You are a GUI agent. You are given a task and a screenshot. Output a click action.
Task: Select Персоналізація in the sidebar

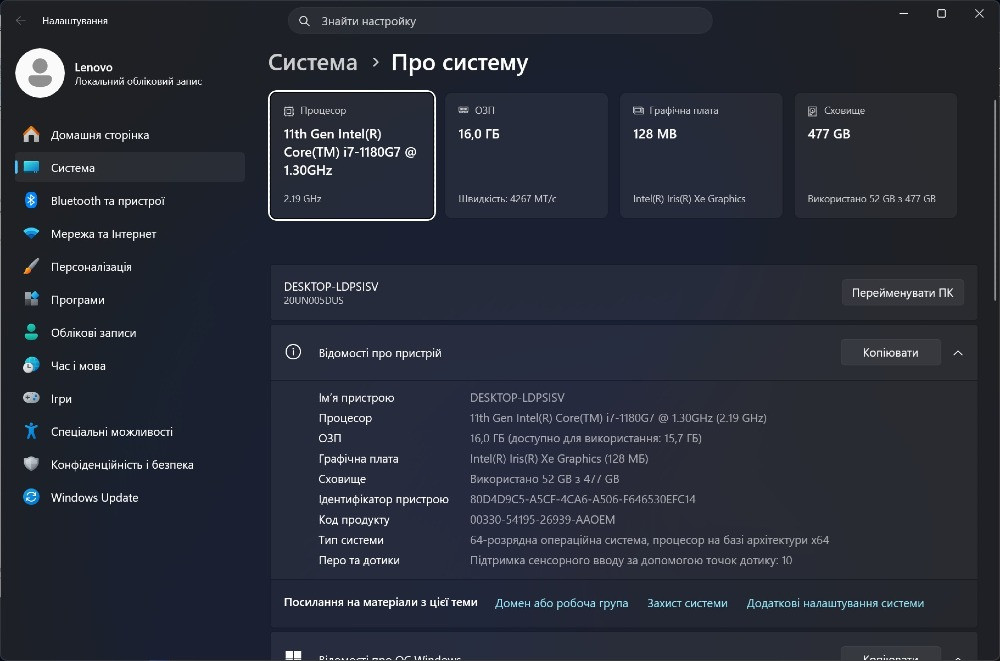[x=130, y=267]
